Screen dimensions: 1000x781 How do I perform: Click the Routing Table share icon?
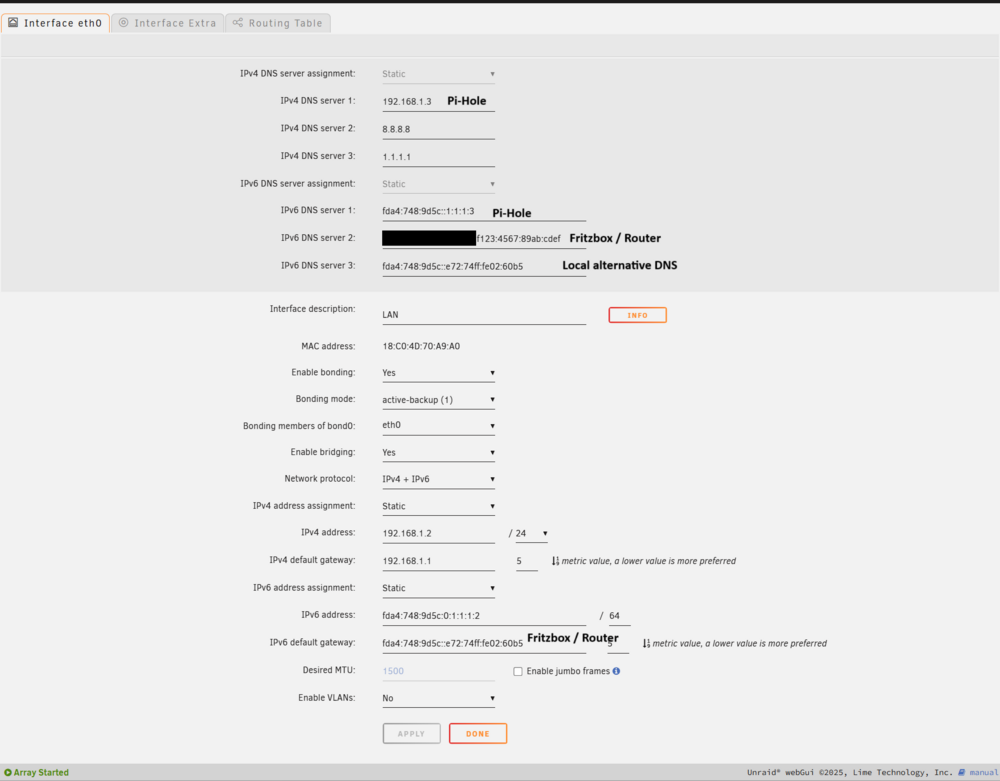pyautogui.click(x=238, y=22)
